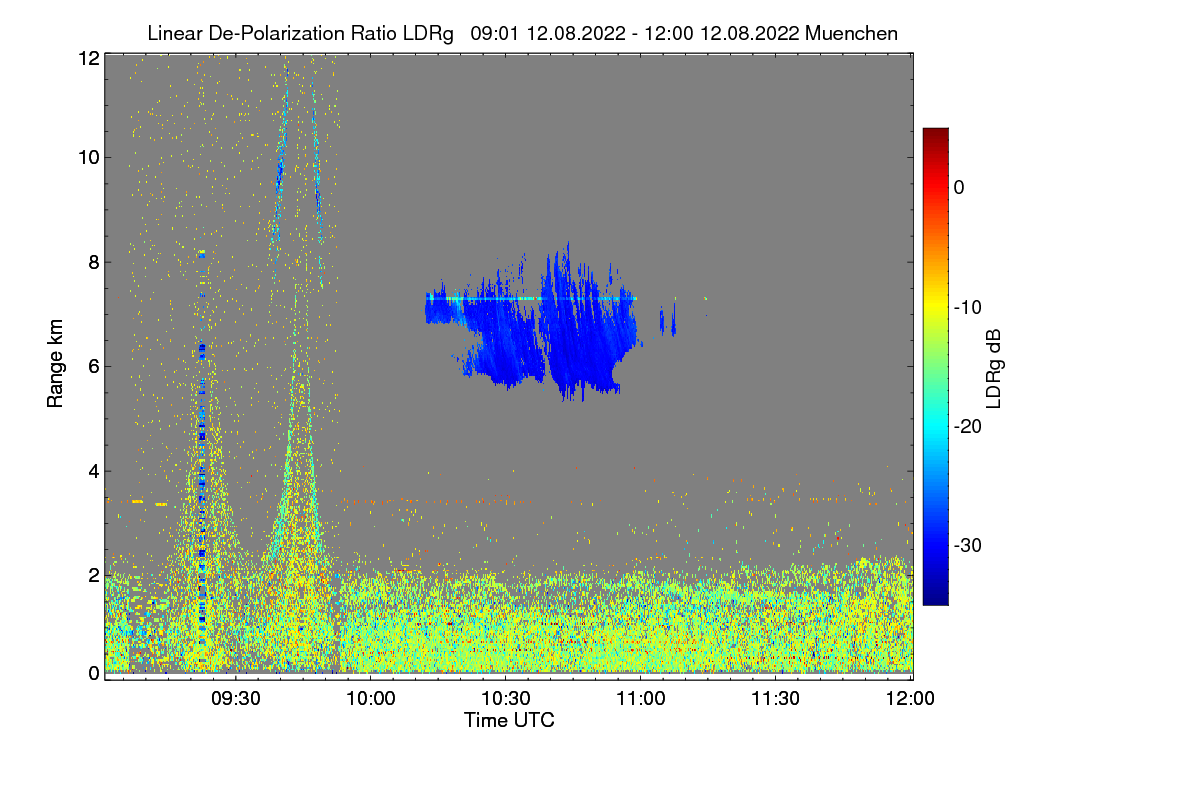Click the range tick label 4
1200x800 pixels.
click(94, 470)
